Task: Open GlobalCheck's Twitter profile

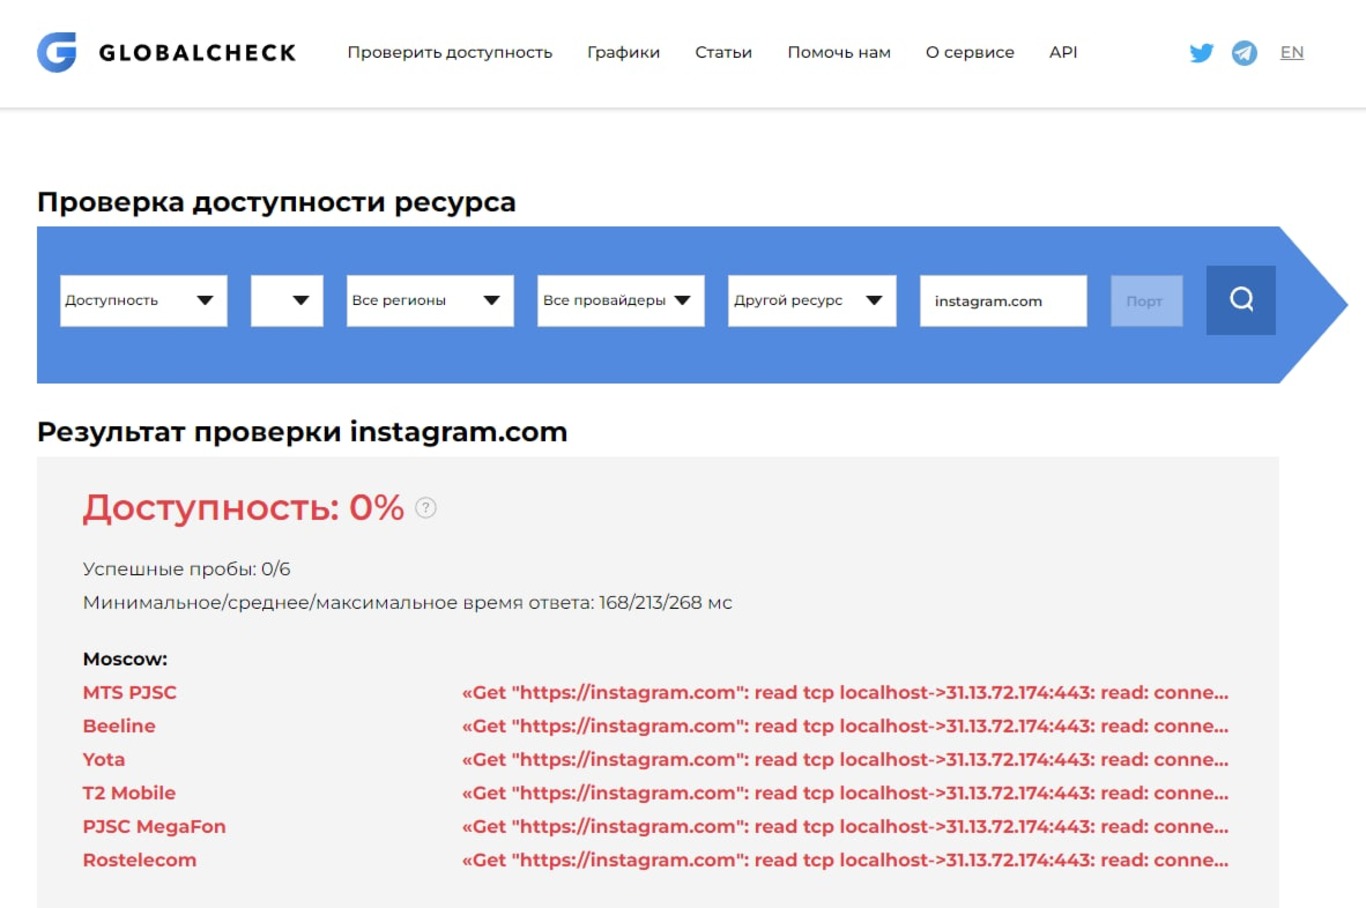Action: click(x=1202, y=52)
